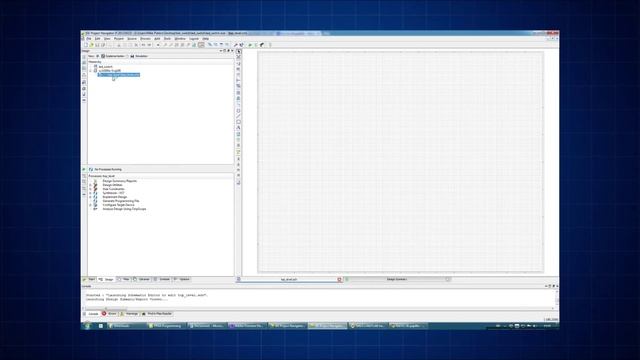
Task: Switch to the Design panel tab
Action: tap(107, 280)
